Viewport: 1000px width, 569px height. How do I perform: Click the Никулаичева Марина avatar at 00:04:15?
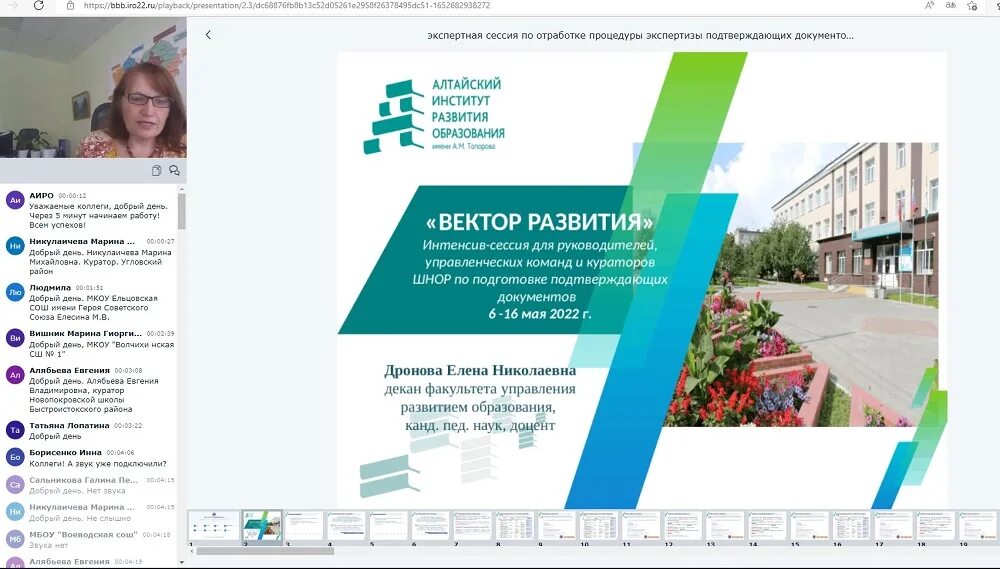(x=15, y=512)
